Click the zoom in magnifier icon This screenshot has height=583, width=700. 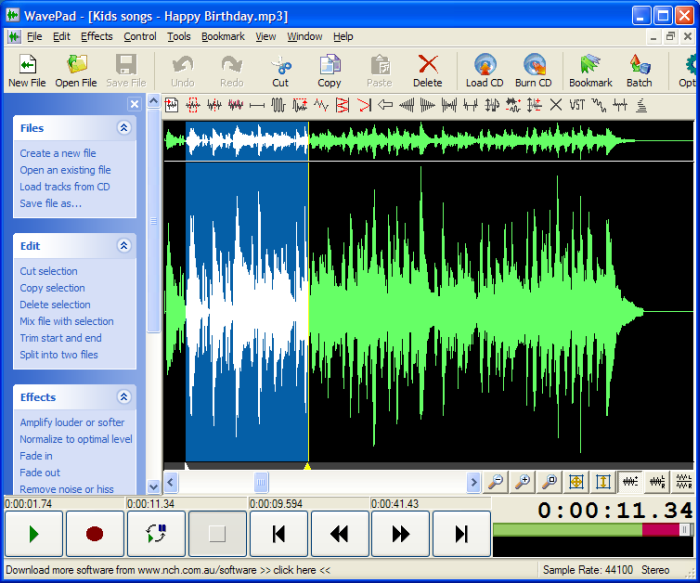[x=523, y=482]
